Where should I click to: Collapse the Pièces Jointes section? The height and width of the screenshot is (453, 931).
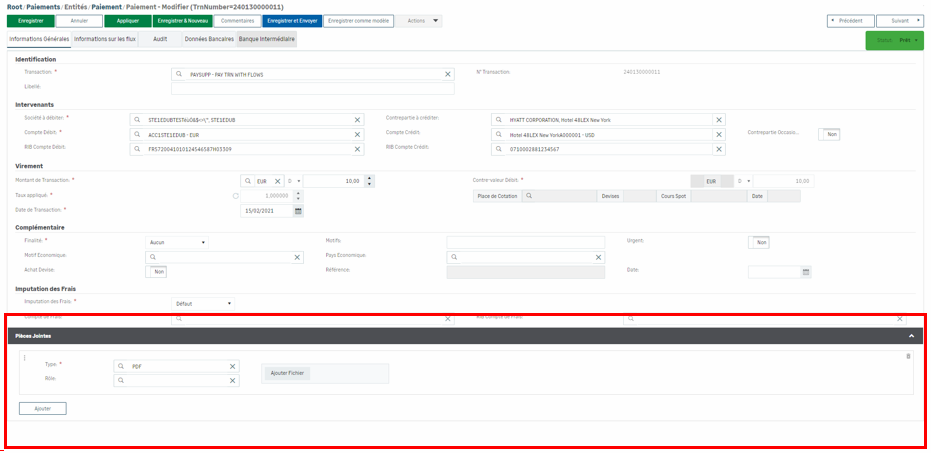coord(910,336)
